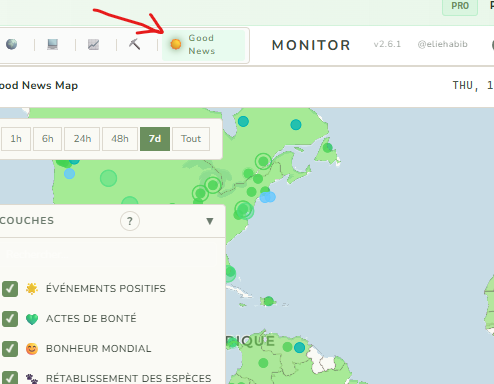Open the chart finance variant icon

(94, 44)
